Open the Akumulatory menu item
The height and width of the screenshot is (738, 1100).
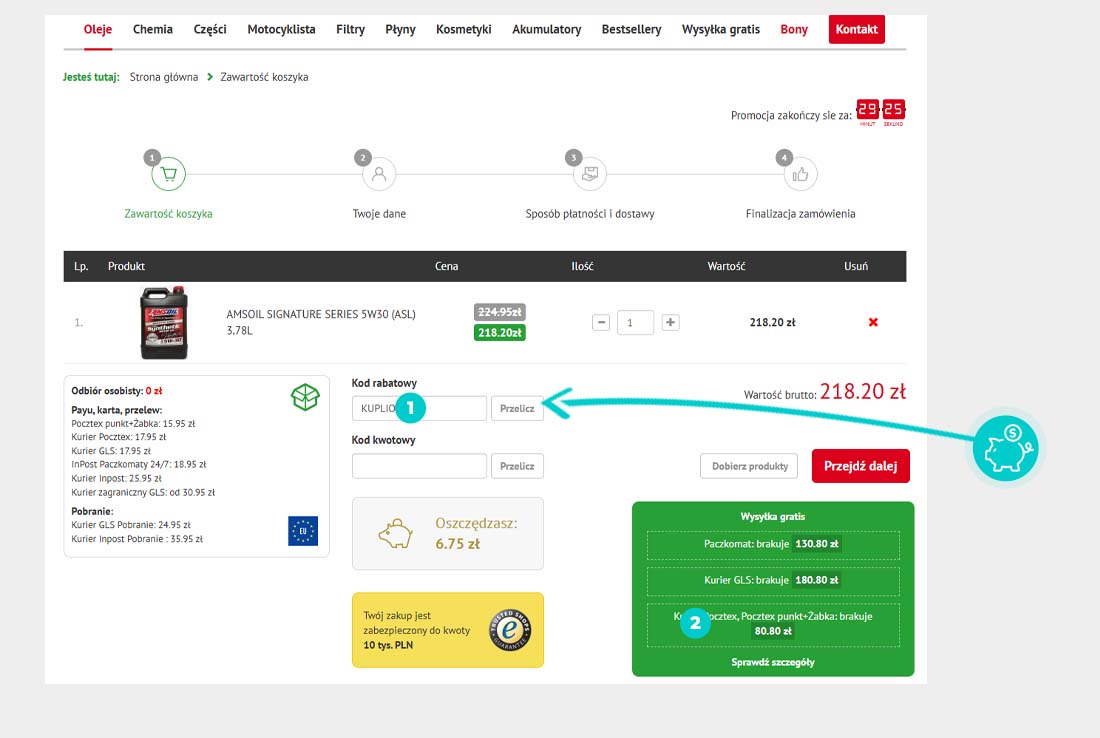[546, 29]
